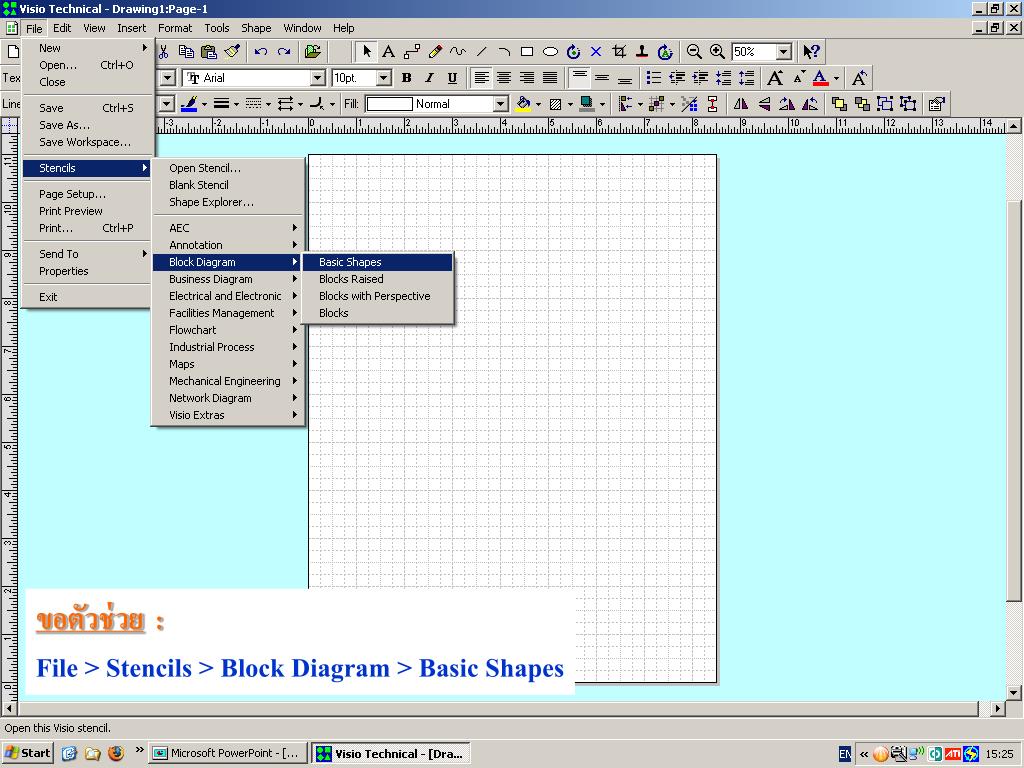The width and height of the screenshot is (1024, 768).
Task: Click the What's This help icon
Action: point(811,52)
